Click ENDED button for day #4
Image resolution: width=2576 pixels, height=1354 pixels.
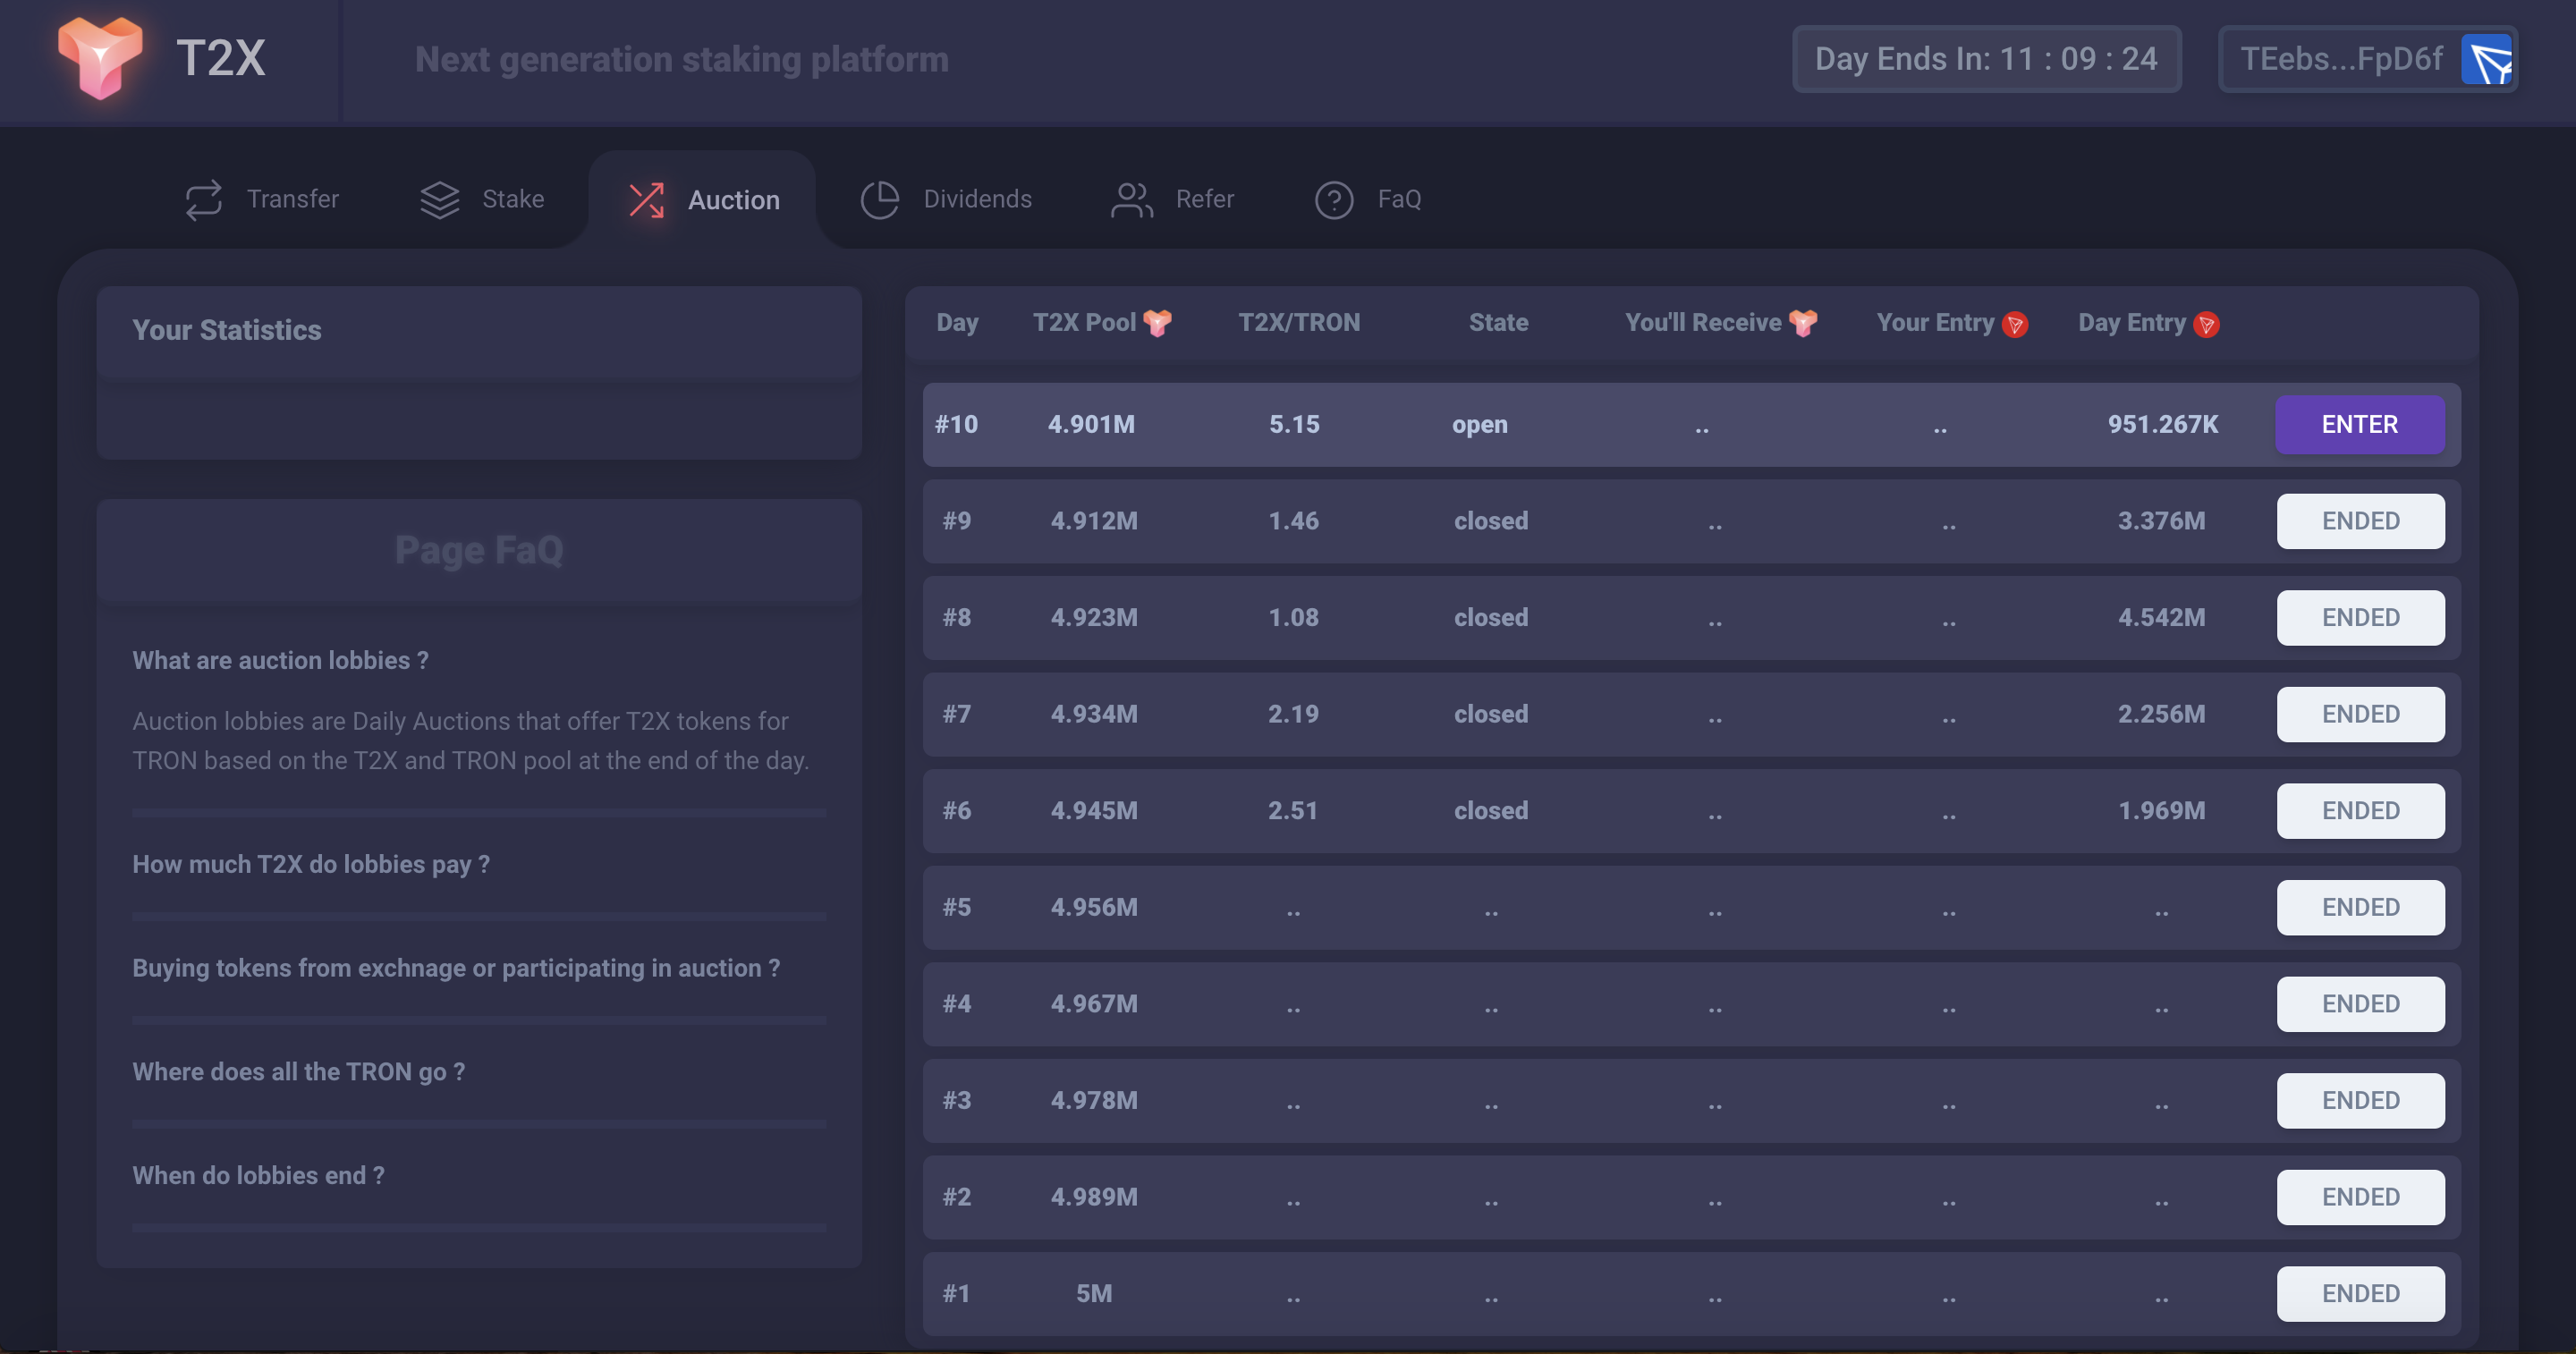click(x=2360, y=1004)
